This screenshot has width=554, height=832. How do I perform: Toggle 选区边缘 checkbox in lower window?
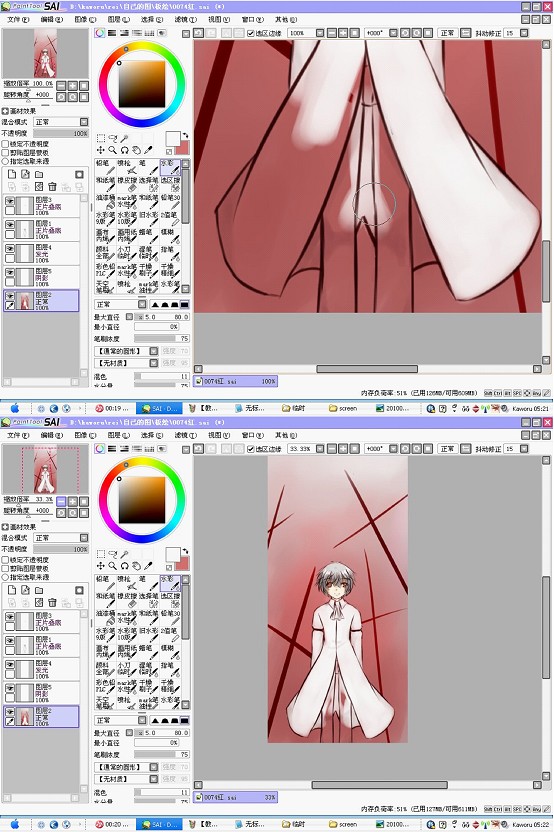(x=251, y=449)
